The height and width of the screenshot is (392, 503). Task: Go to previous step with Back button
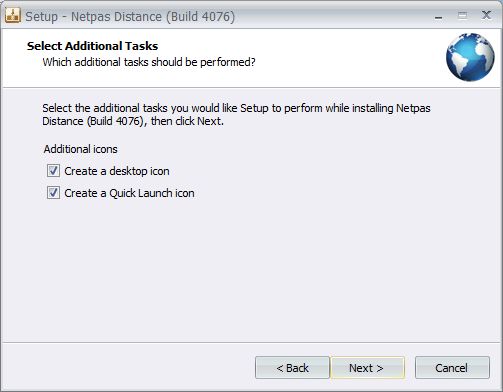tap(292, 368)
